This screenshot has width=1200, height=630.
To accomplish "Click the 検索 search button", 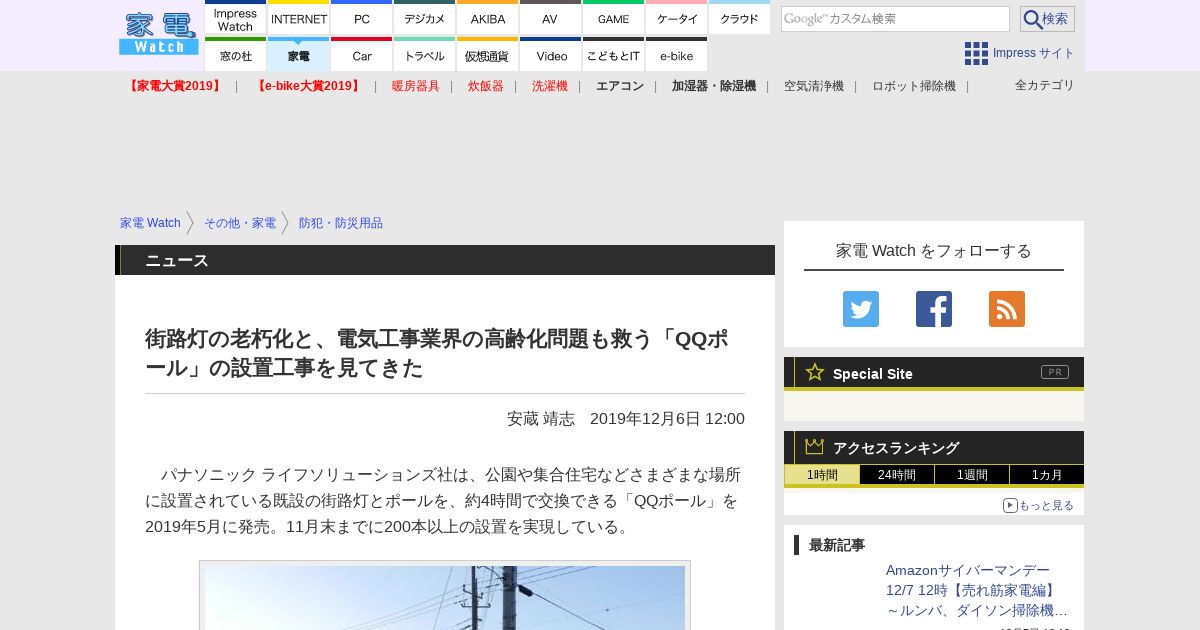I will (1047, 19).
